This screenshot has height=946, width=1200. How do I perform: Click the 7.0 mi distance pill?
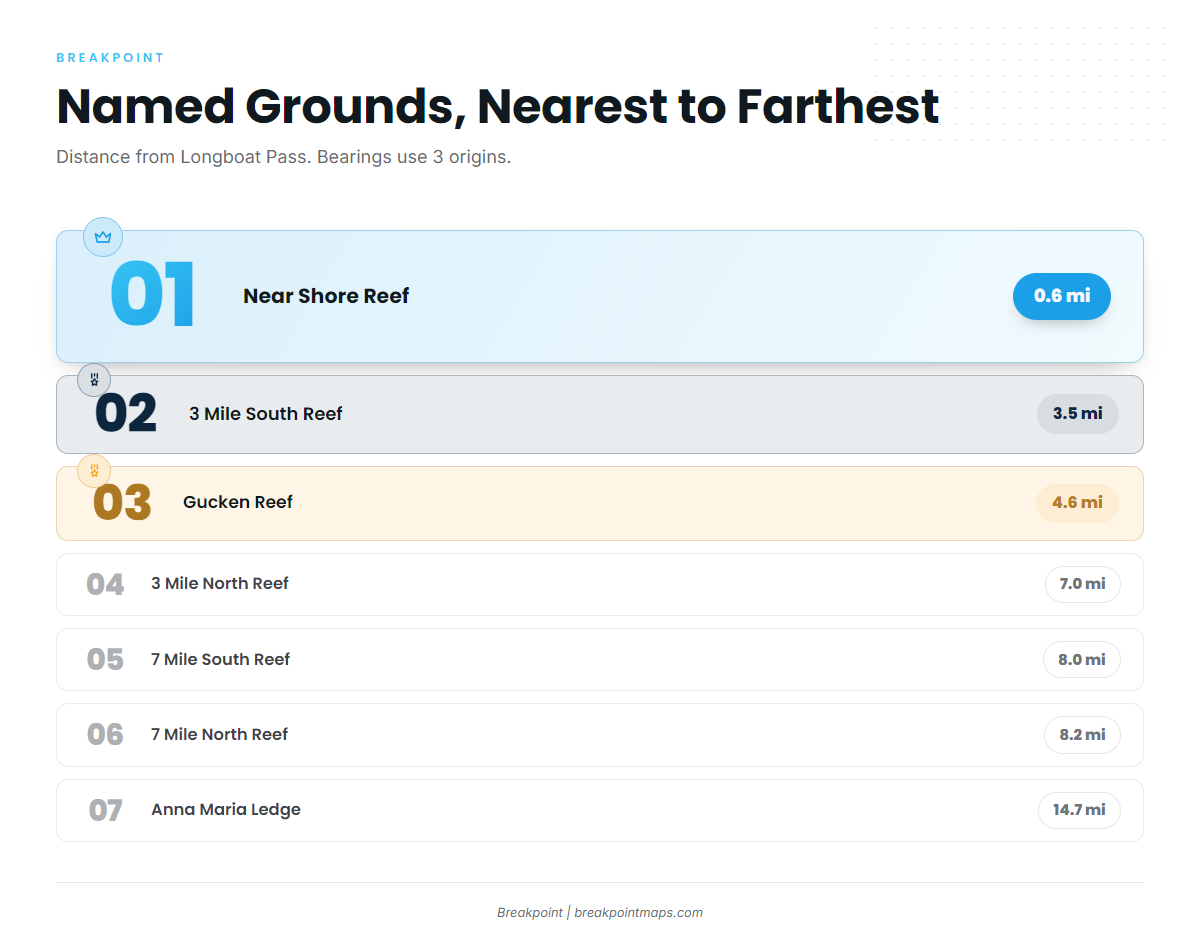pos(1083,584)
